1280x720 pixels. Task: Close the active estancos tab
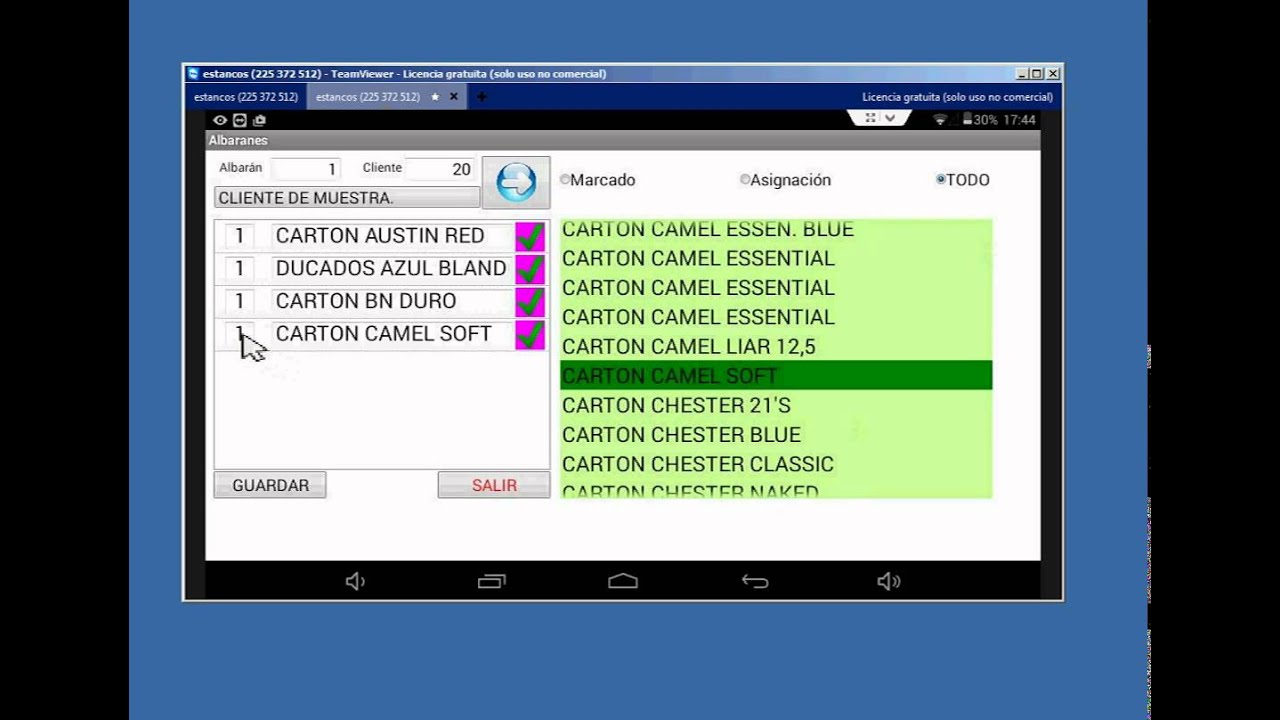pyautogui.click(x=454, y=97)
